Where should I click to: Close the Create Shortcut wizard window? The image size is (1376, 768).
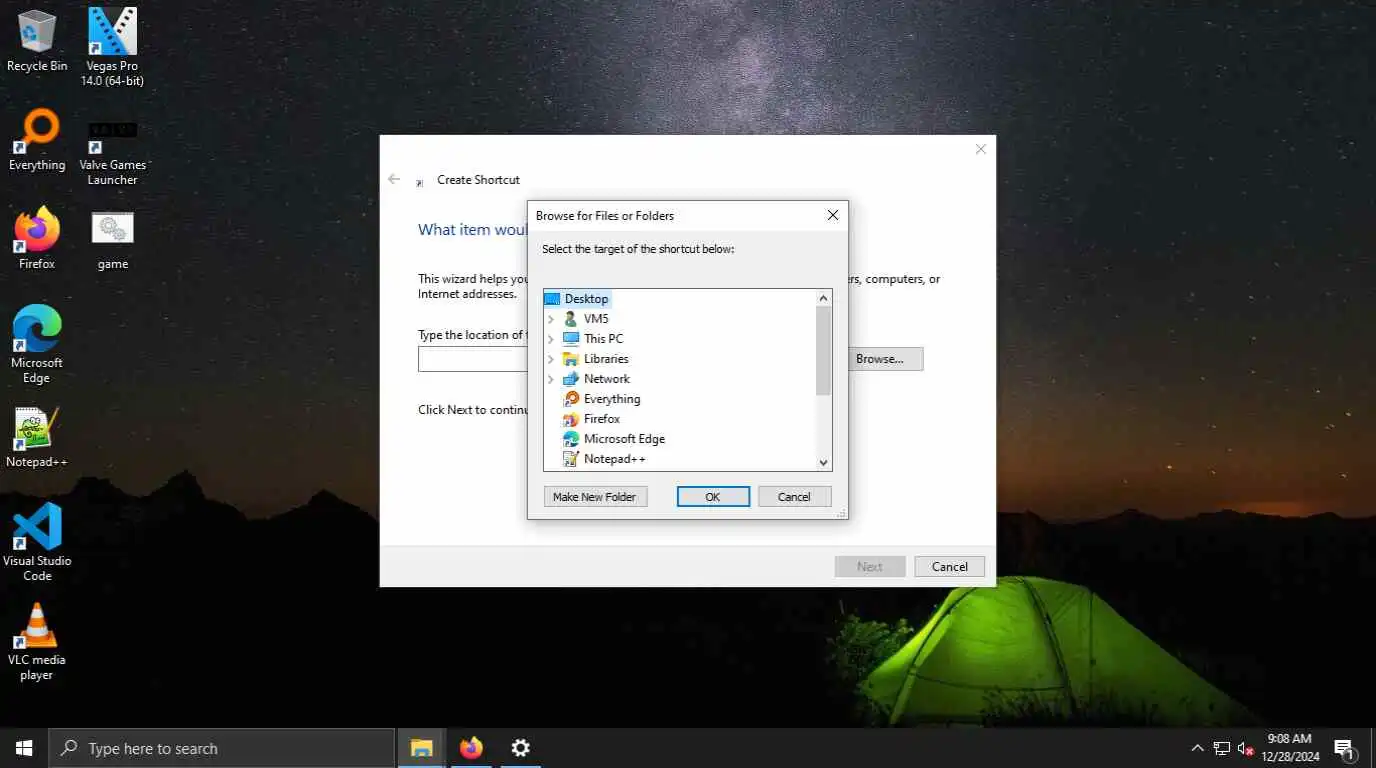tap(980, 149)
